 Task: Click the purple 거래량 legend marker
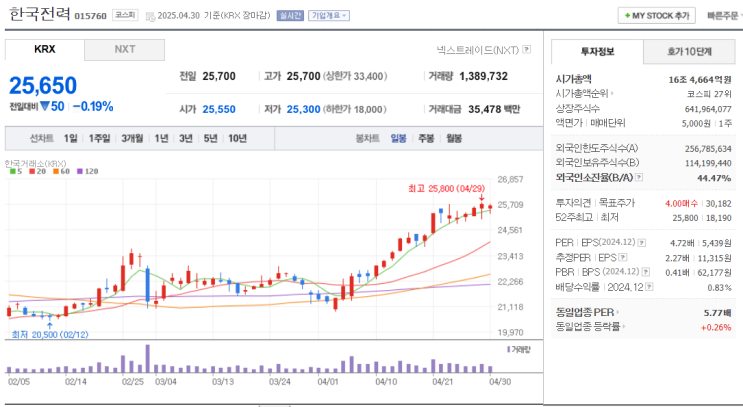click(x=508, y=350)
